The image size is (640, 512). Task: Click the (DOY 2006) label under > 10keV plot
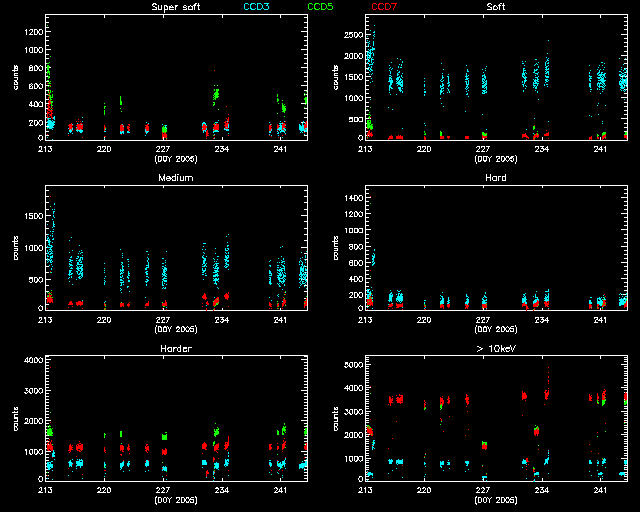click(495, 499)
